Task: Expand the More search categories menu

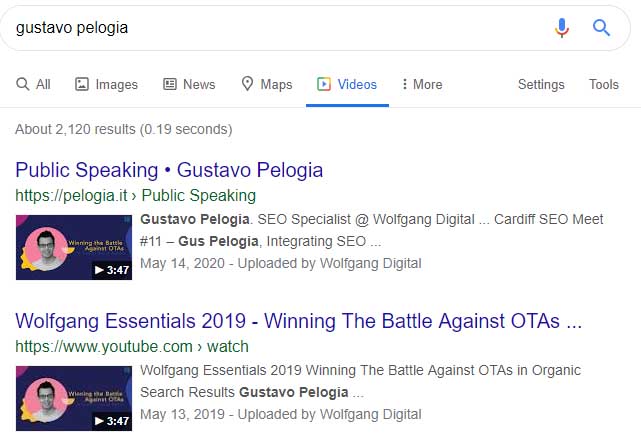Action: click(422, 84)
